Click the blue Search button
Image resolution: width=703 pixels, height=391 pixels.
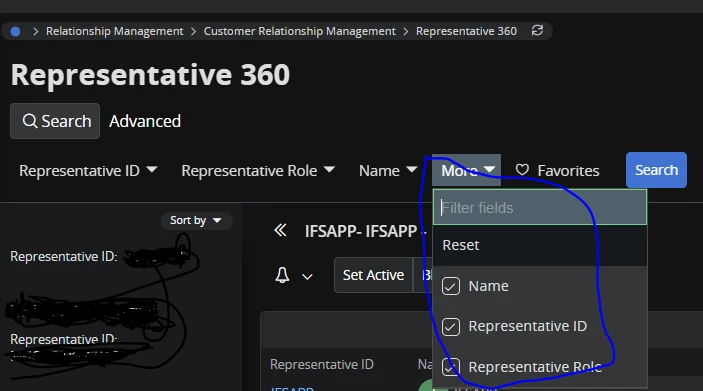(x=656, y=170)
